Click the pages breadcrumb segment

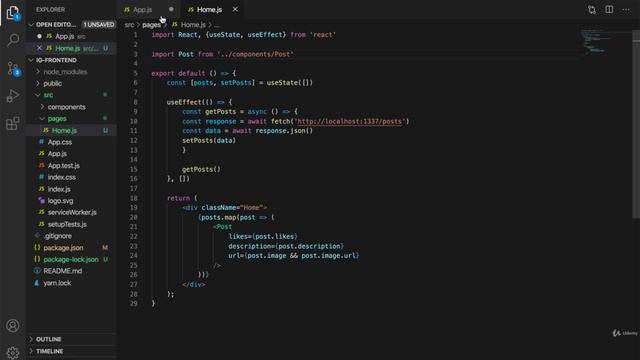tap(151, 25)
